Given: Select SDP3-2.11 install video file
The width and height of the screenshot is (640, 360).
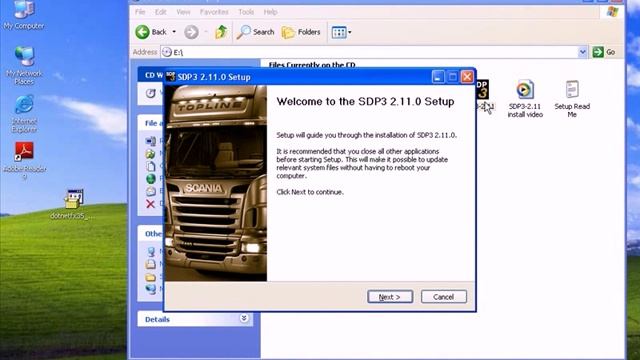Looking at the screenshot, I should click(525, 99).
